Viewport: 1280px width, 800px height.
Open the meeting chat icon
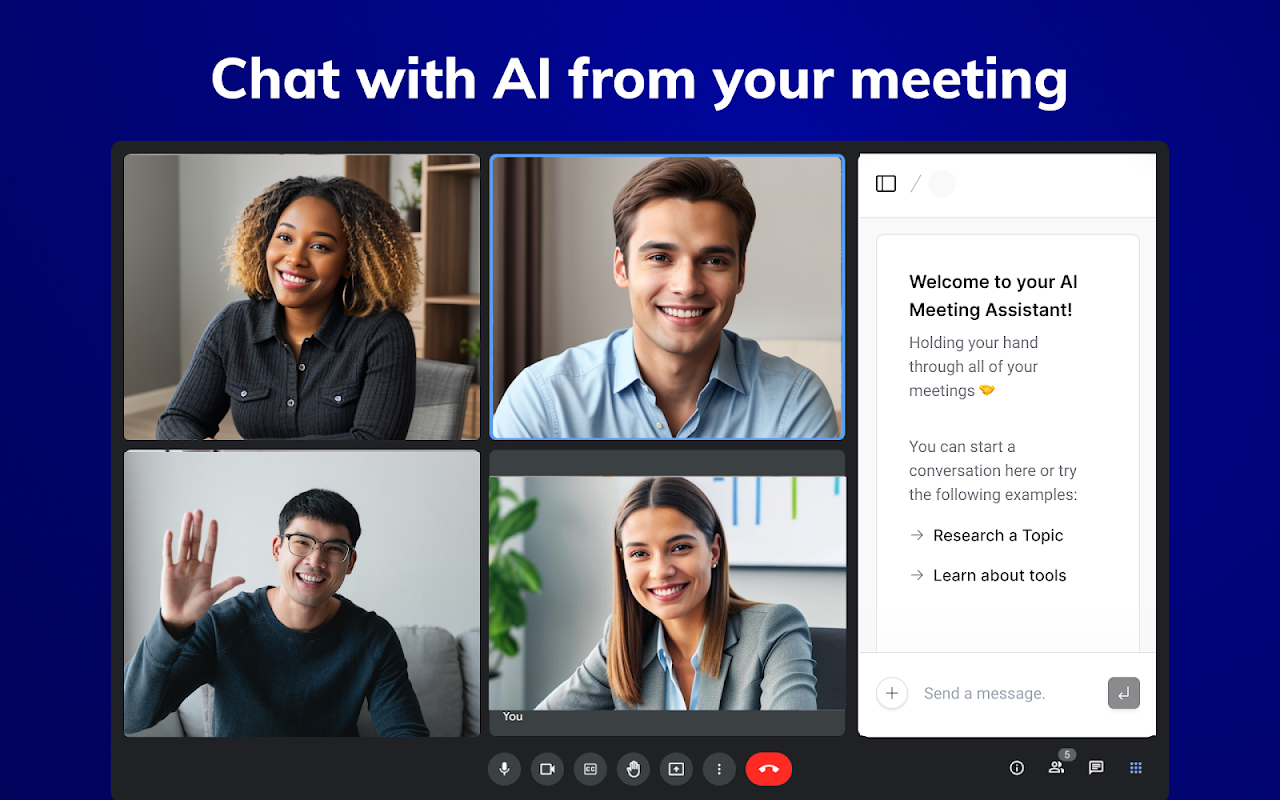coord(1096,768)
